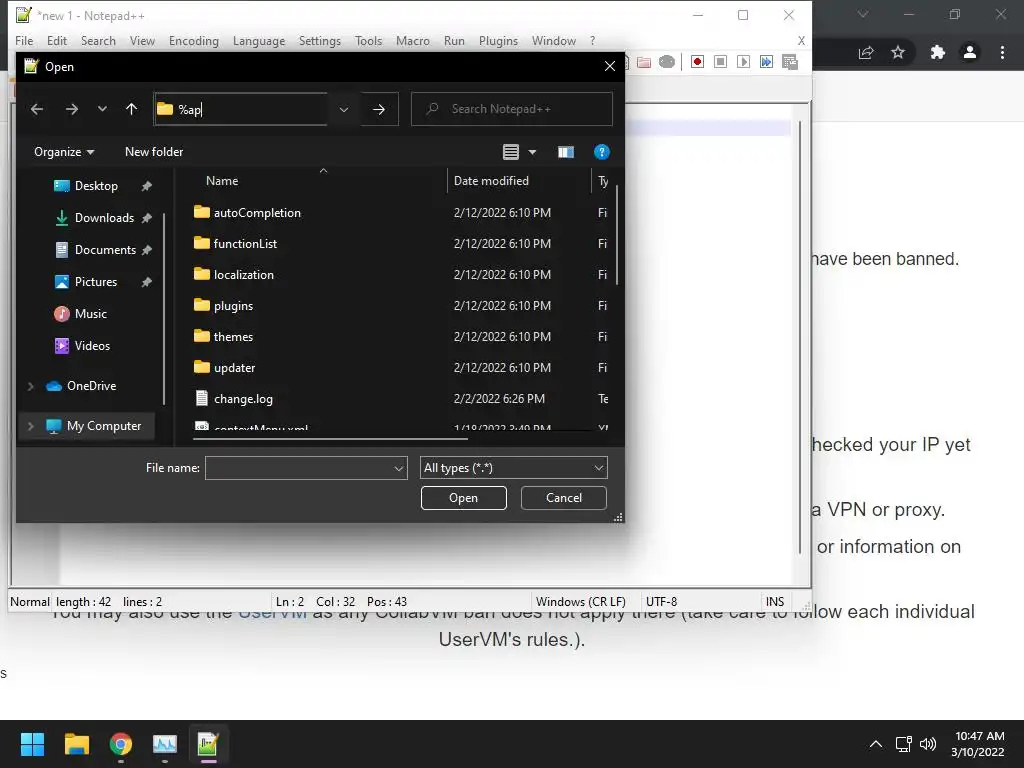1024x768 pixels.
Task: Toggle the preview pane
Action: point(566,152)
